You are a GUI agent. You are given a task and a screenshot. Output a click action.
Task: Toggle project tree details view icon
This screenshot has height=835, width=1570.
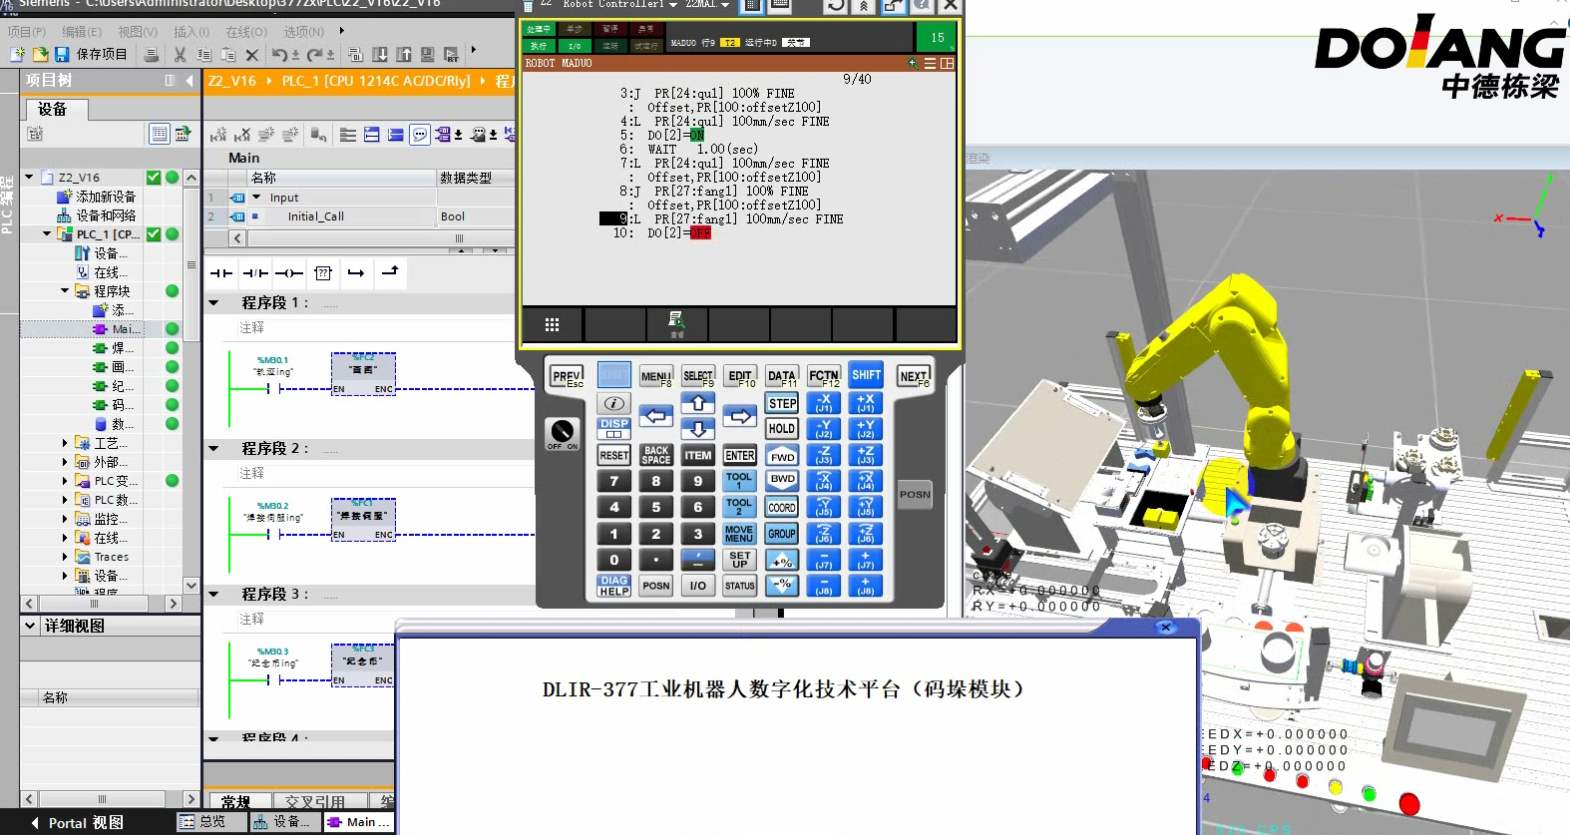tap(159, 133)
